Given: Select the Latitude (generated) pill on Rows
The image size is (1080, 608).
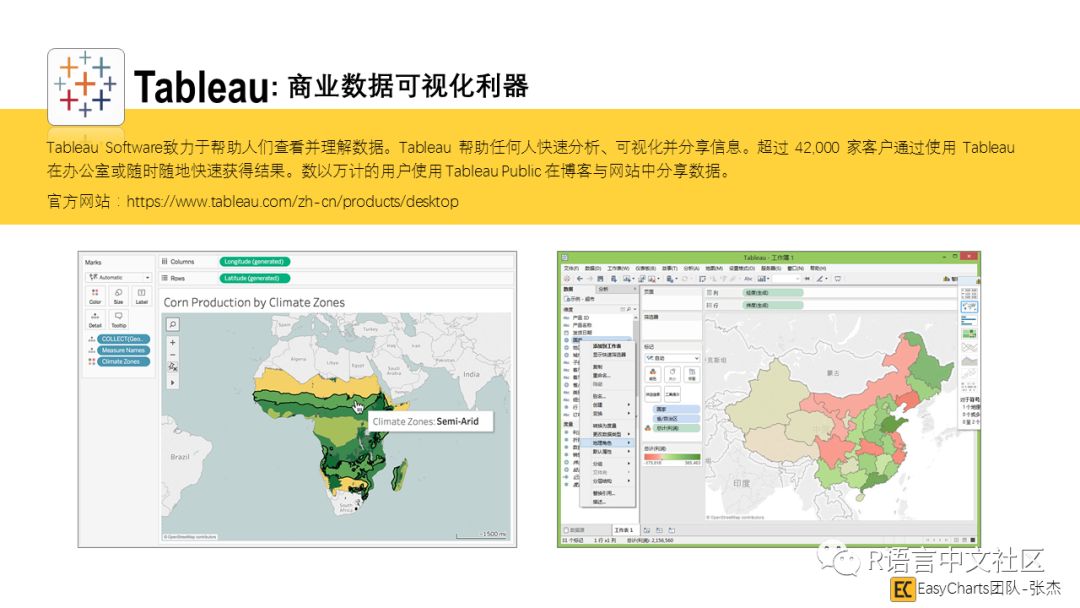Looking at the screenshot, I should (255, 278).
